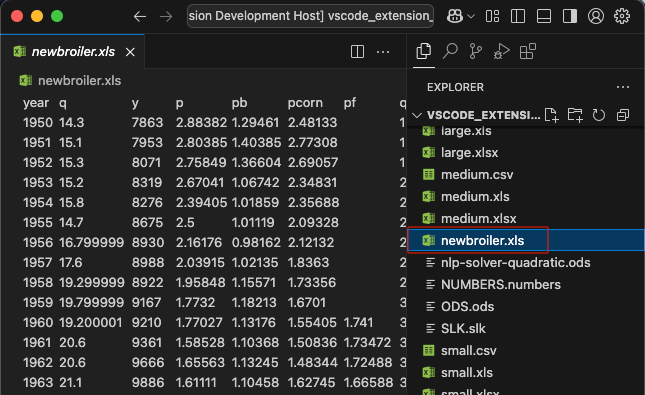Click cell value 1.72488
645x395 pixels.
(368, 362)
